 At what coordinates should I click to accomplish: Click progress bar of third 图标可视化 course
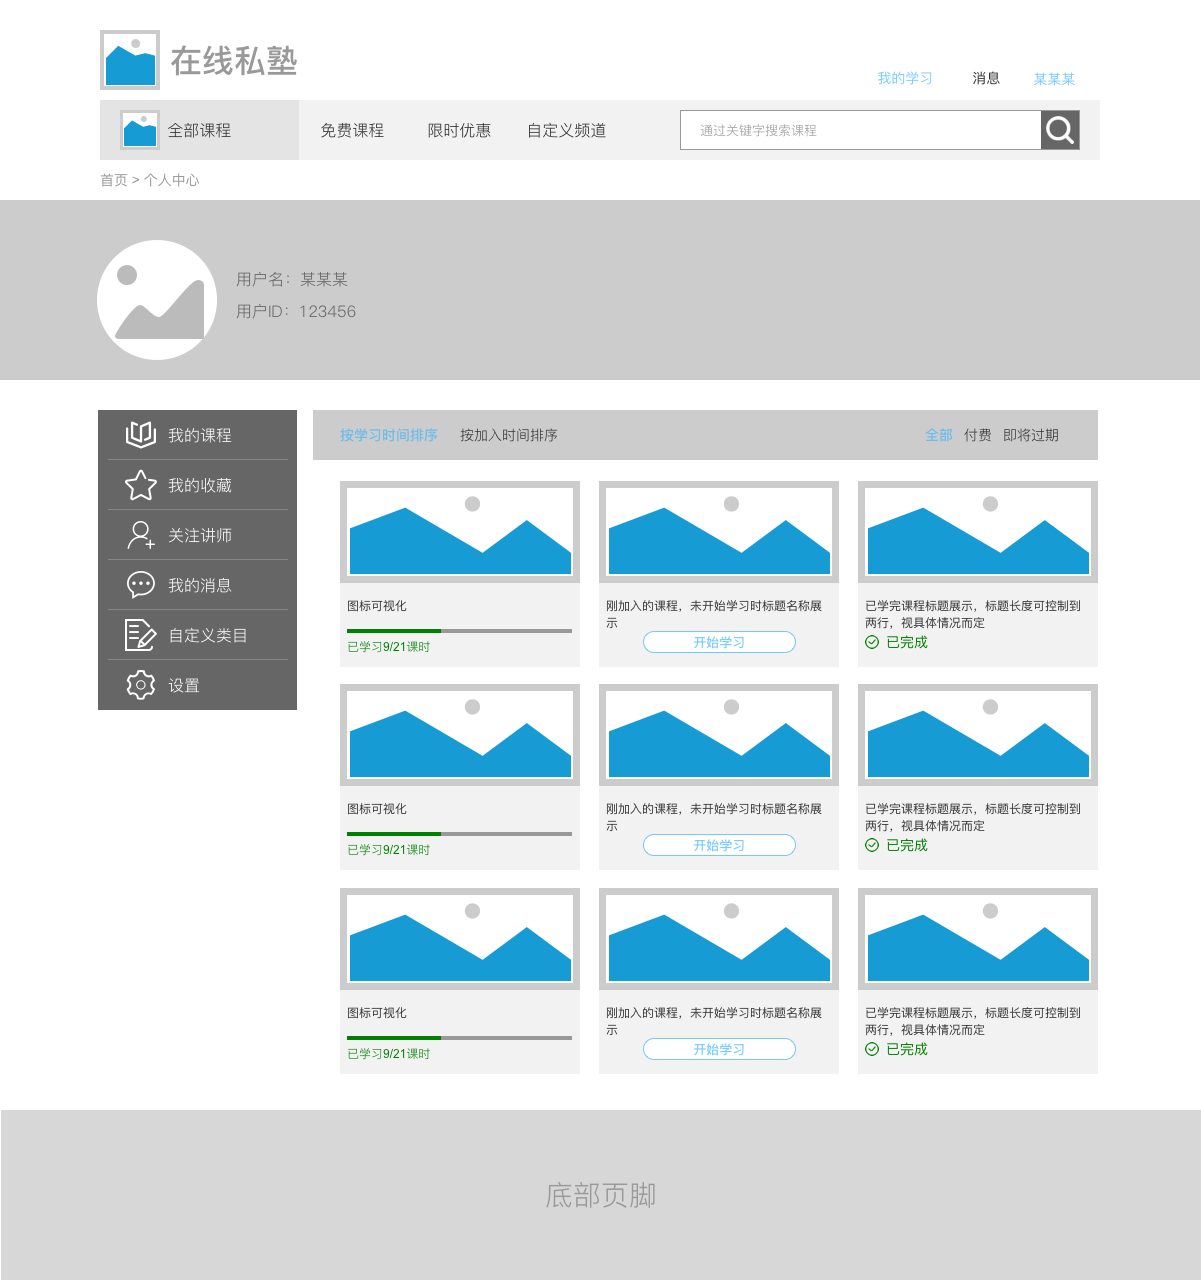point(459,1038)
